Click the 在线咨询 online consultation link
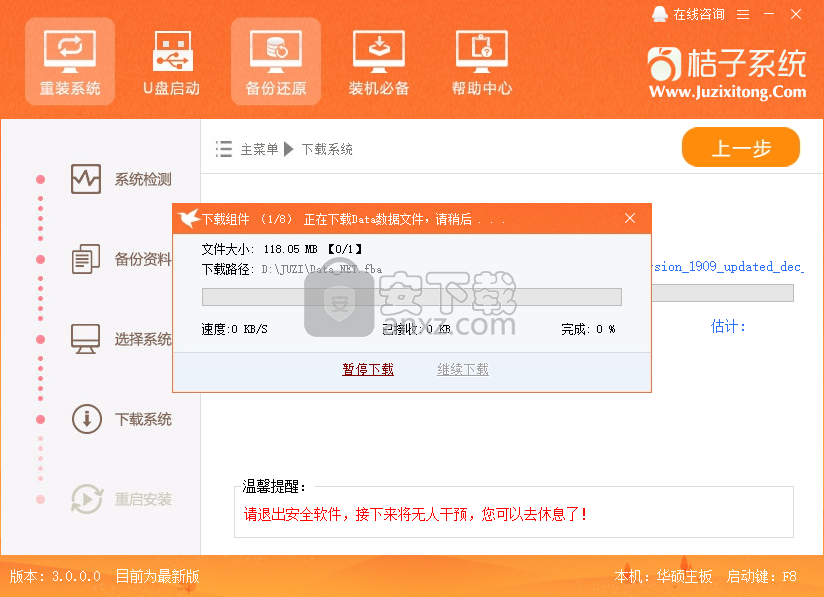This screenshot has height=597, width=824. (688, 14)
